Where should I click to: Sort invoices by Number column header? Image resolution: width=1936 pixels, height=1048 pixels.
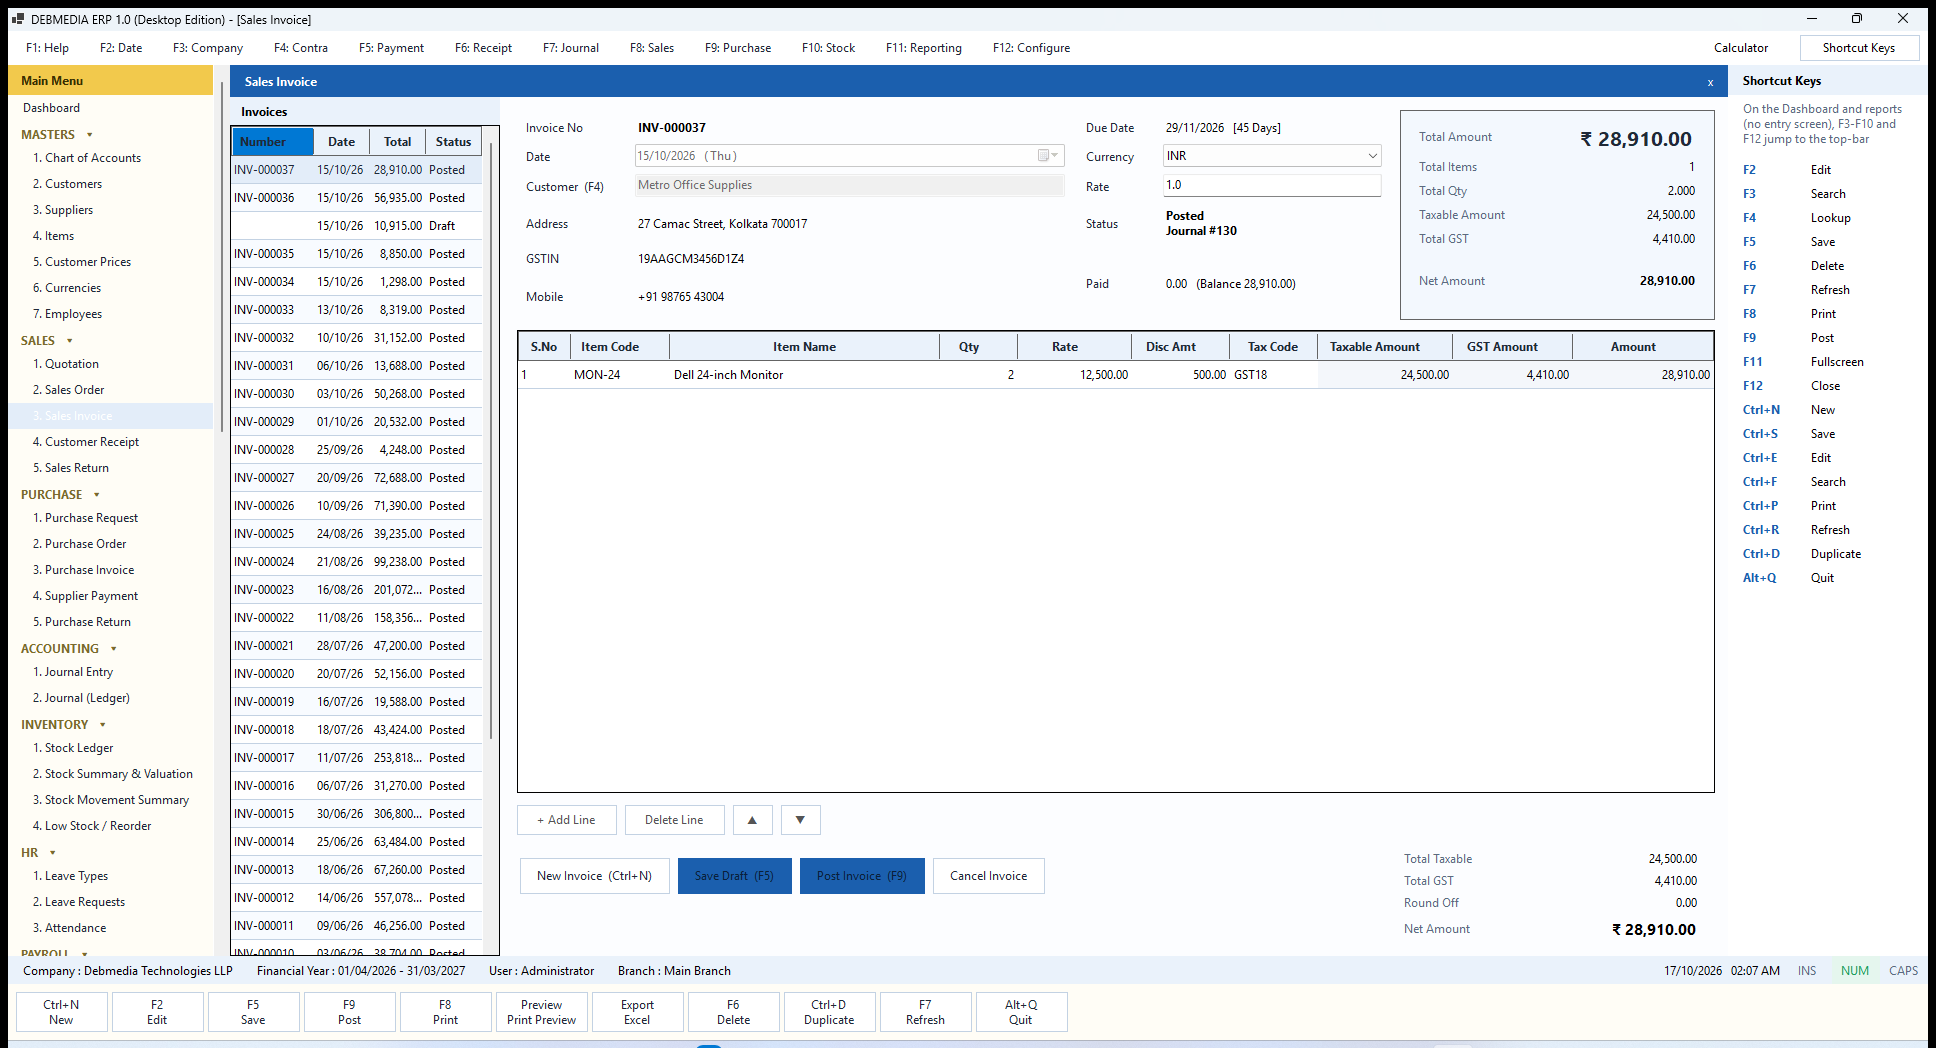tap(273, 142)
